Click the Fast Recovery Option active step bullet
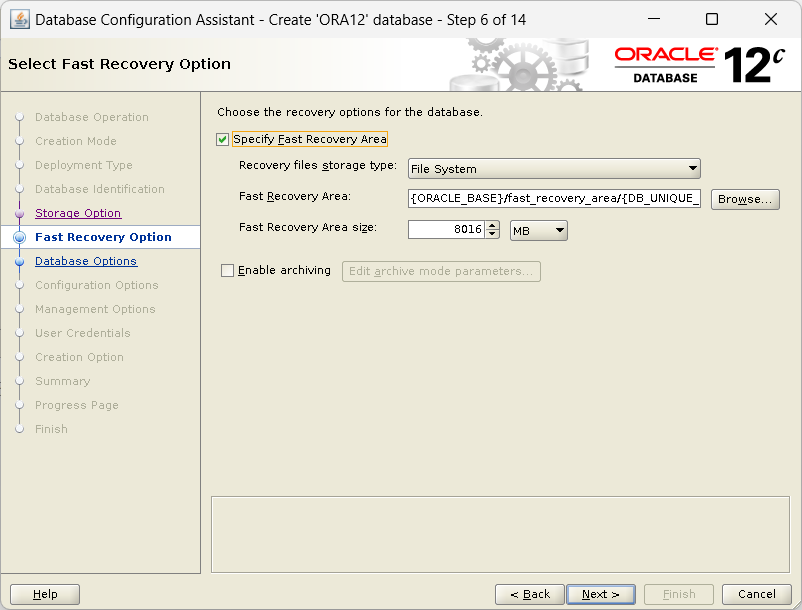Viewport: 802px width, 610px height. tap(19, 237)
